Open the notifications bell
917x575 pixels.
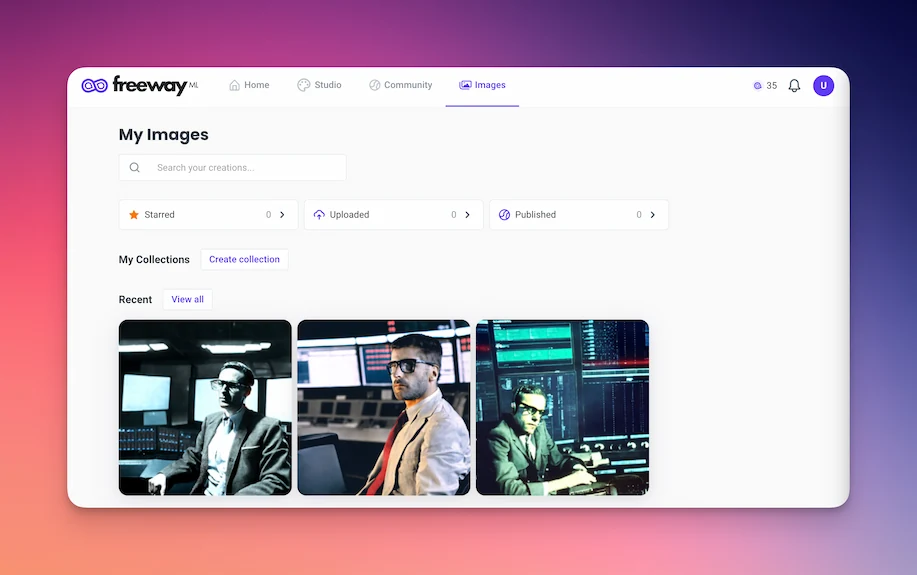(794, 85)
